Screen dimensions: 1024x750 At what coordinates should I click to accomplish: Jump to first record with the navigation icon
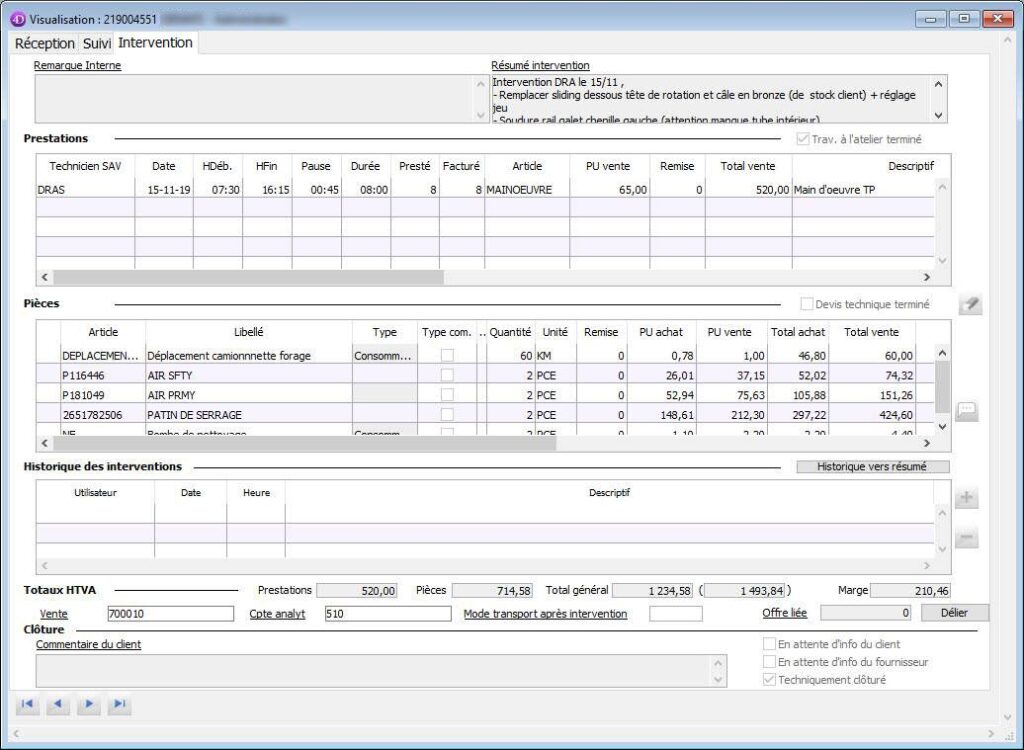(x=27, y=704)
